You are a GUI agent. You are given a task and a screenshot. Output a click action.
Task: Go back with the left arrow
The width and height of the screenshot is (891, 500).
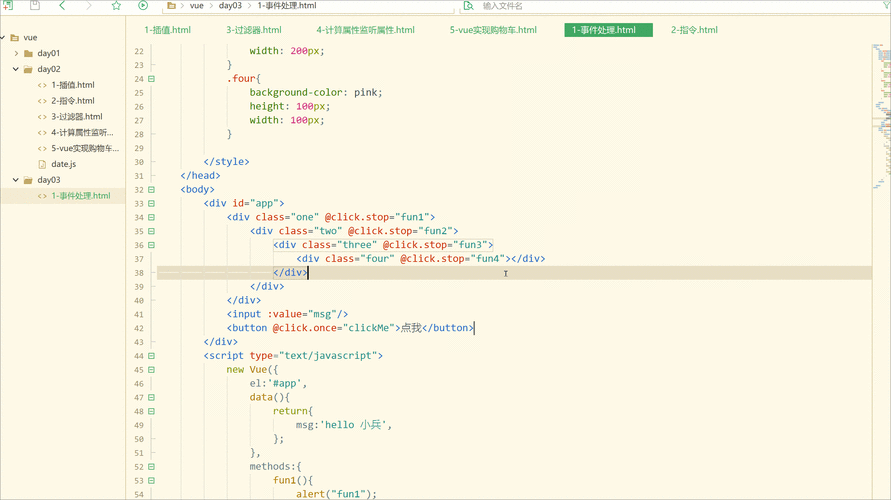[62, 6]
